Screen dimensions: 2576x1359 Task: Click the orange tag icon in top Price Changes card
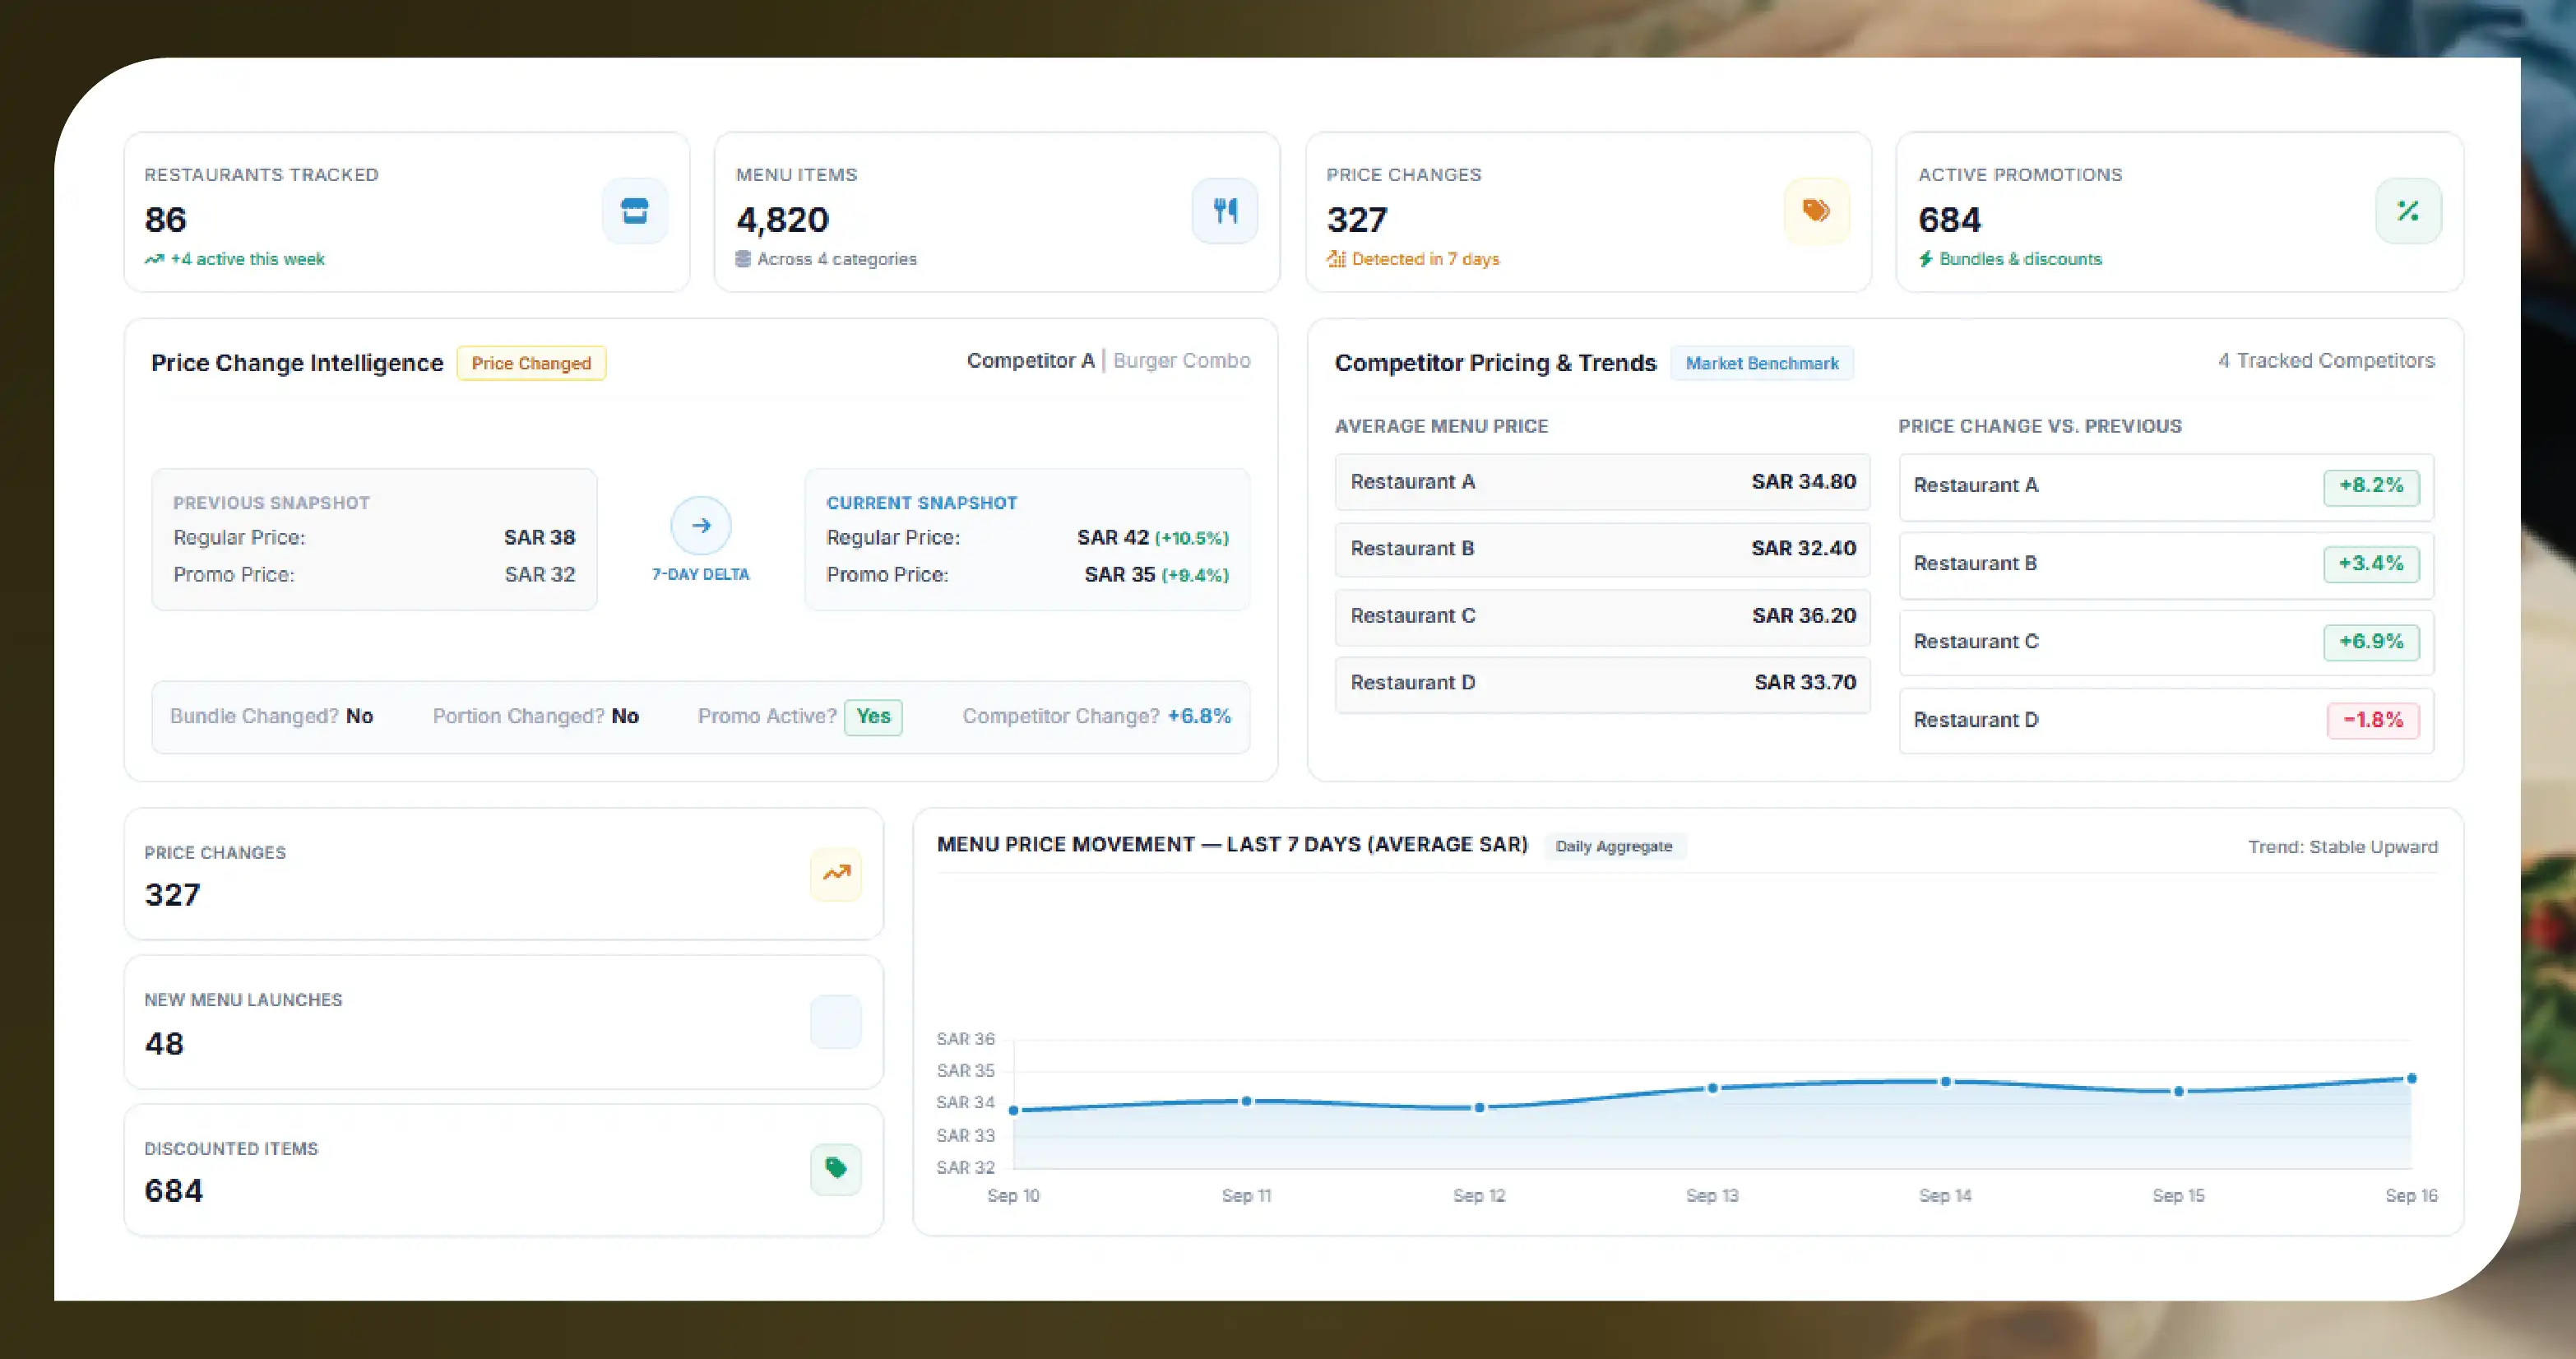1817,211
